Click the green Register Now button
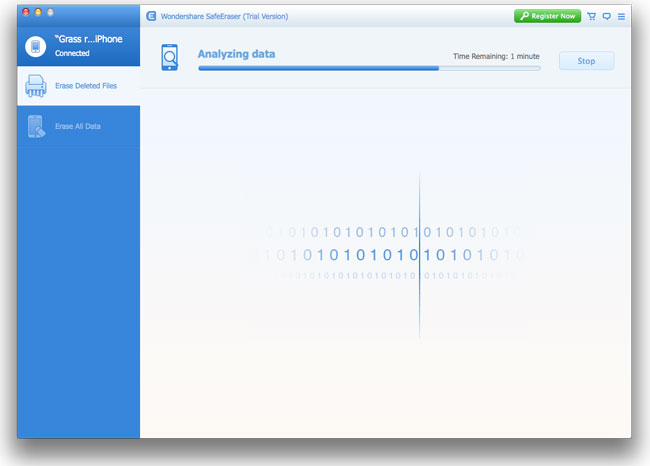Screen dimensions: 650x466 coord(547,16)
